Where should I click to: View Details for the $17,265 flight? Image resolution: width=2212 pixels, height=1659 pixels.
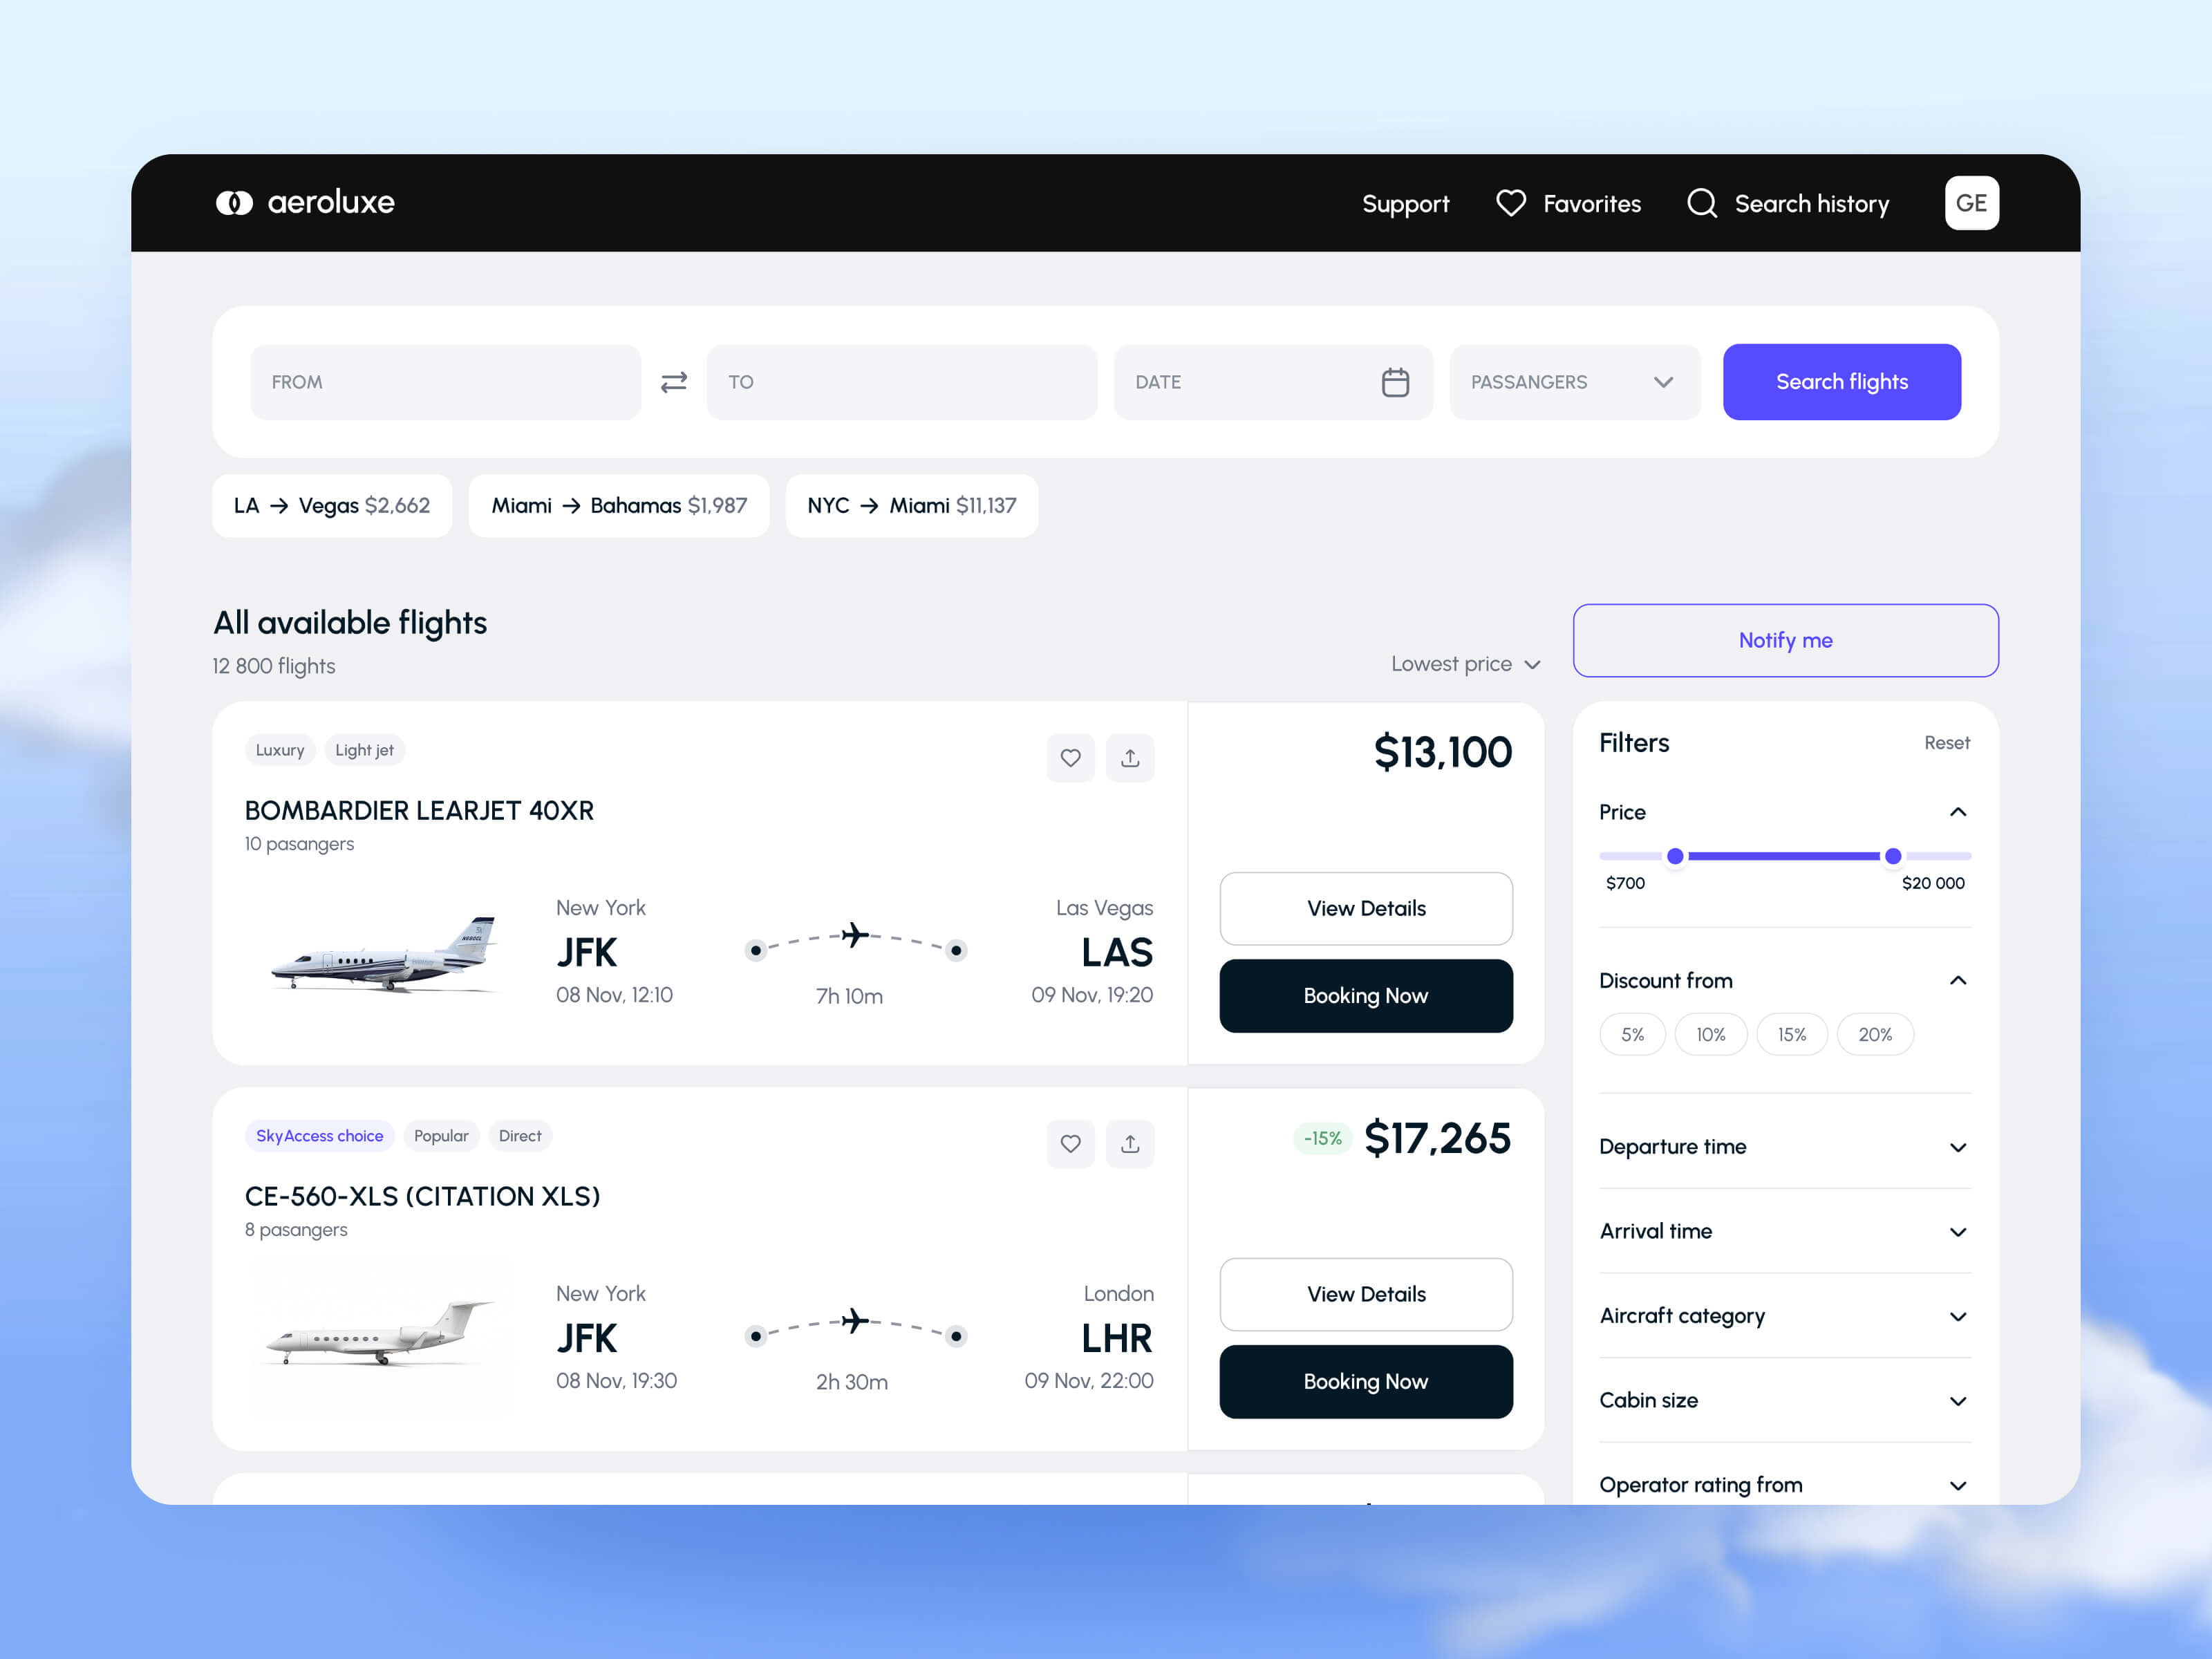(x=1366, y=1294)
